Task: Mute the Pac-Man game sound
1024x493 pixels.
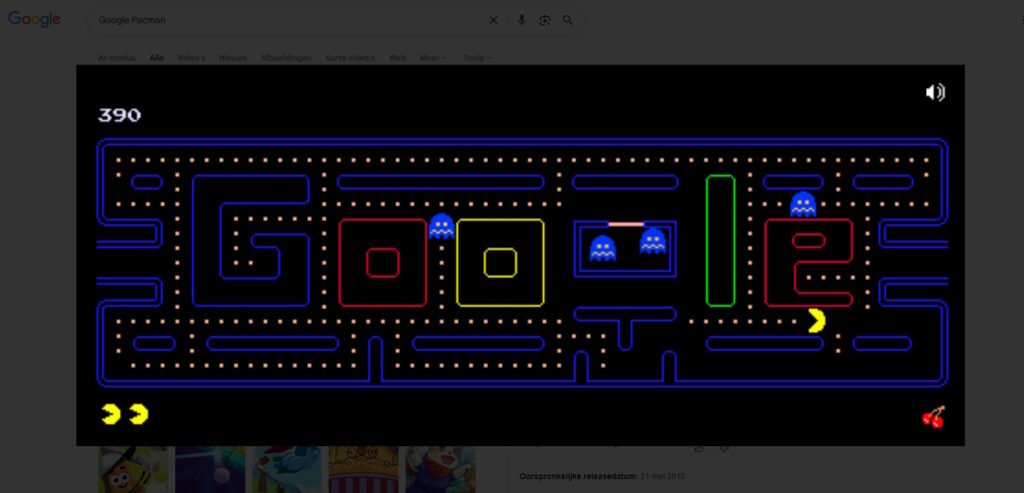Action: (x=935, y=92)
